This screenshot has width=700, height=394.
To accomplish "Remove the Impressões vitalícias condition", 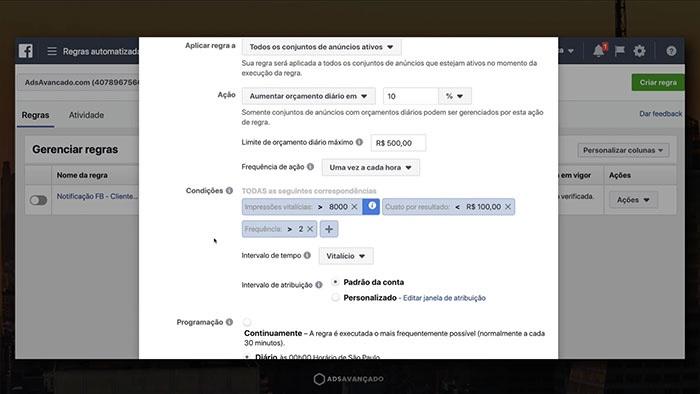I will coord(354,207).
